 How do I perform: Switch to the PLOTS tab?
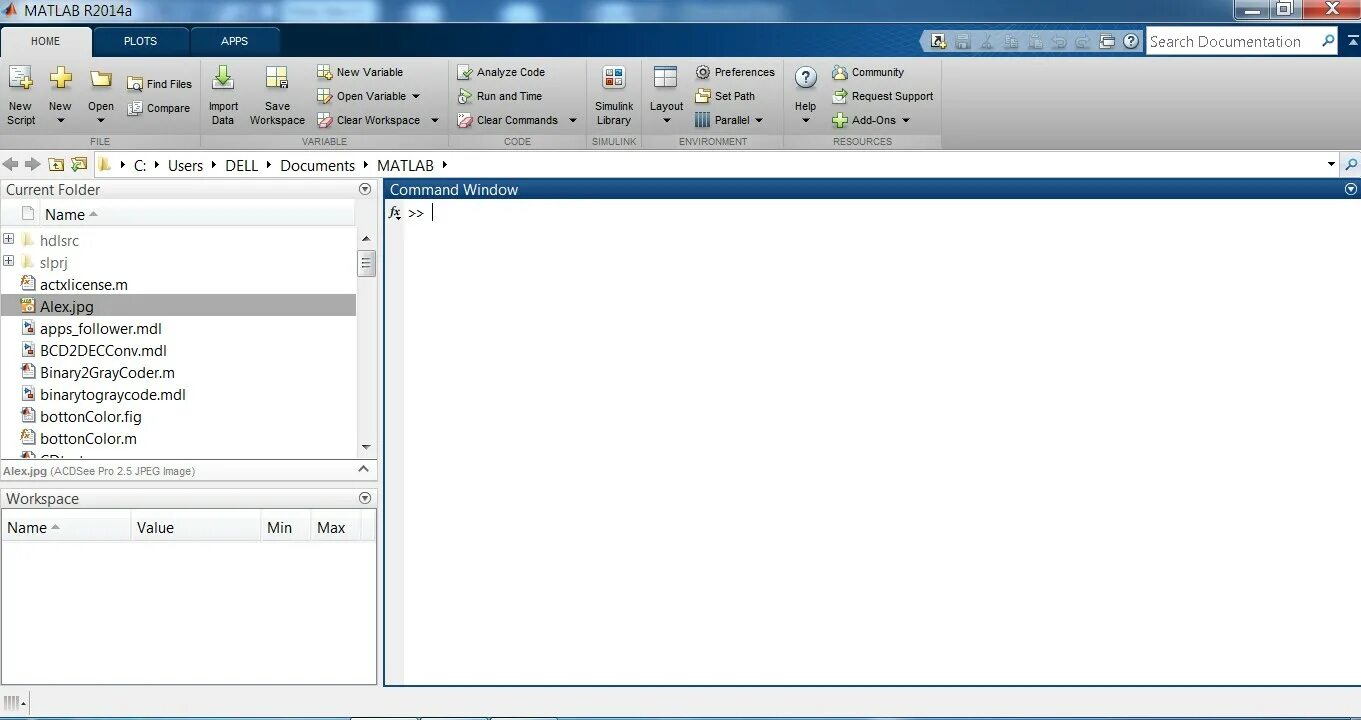[x=140, y=41]
